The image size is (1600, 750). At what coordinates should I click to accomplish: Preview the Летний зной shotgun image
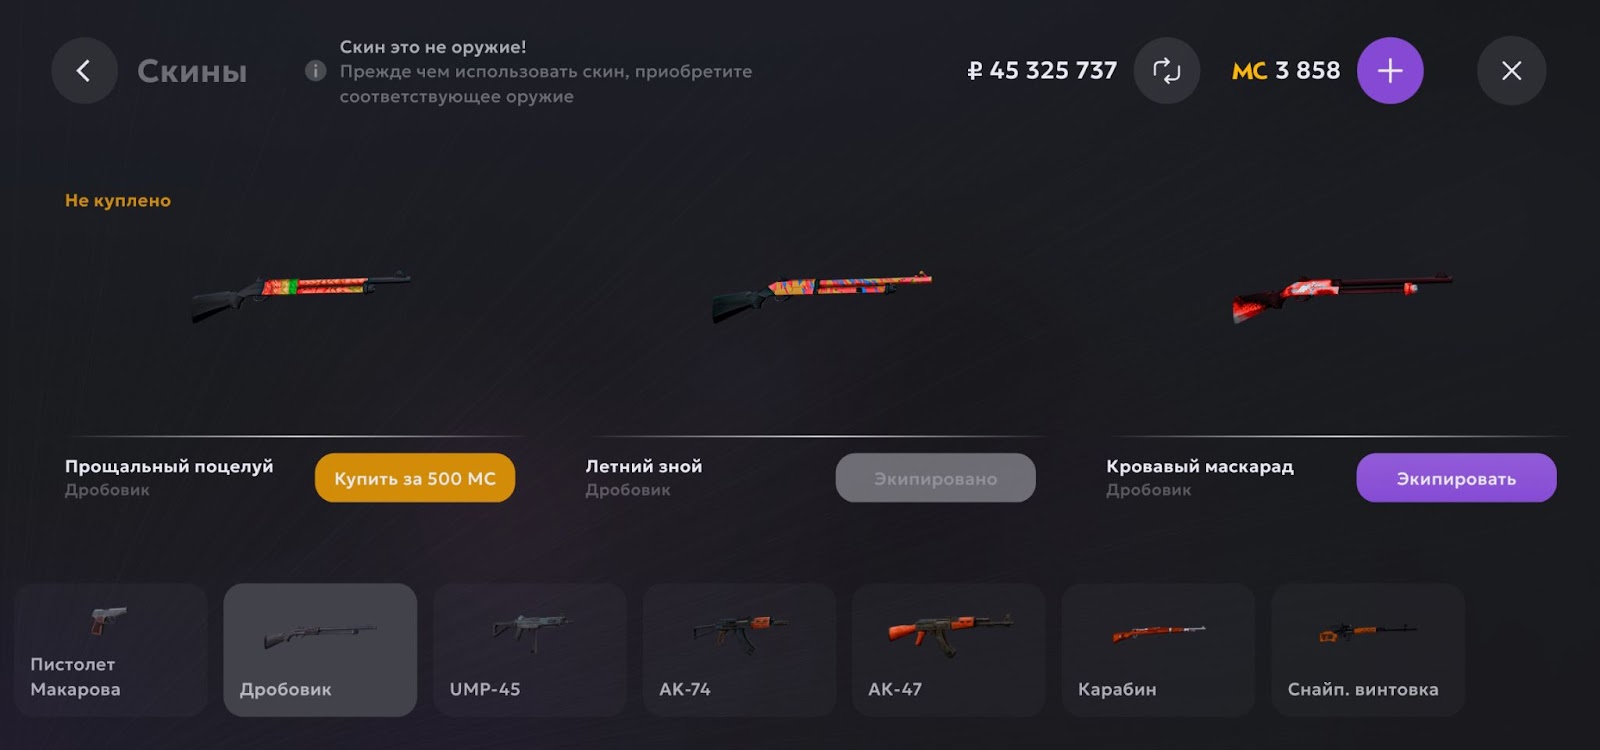pyautogui.click(x=822, y=295)
